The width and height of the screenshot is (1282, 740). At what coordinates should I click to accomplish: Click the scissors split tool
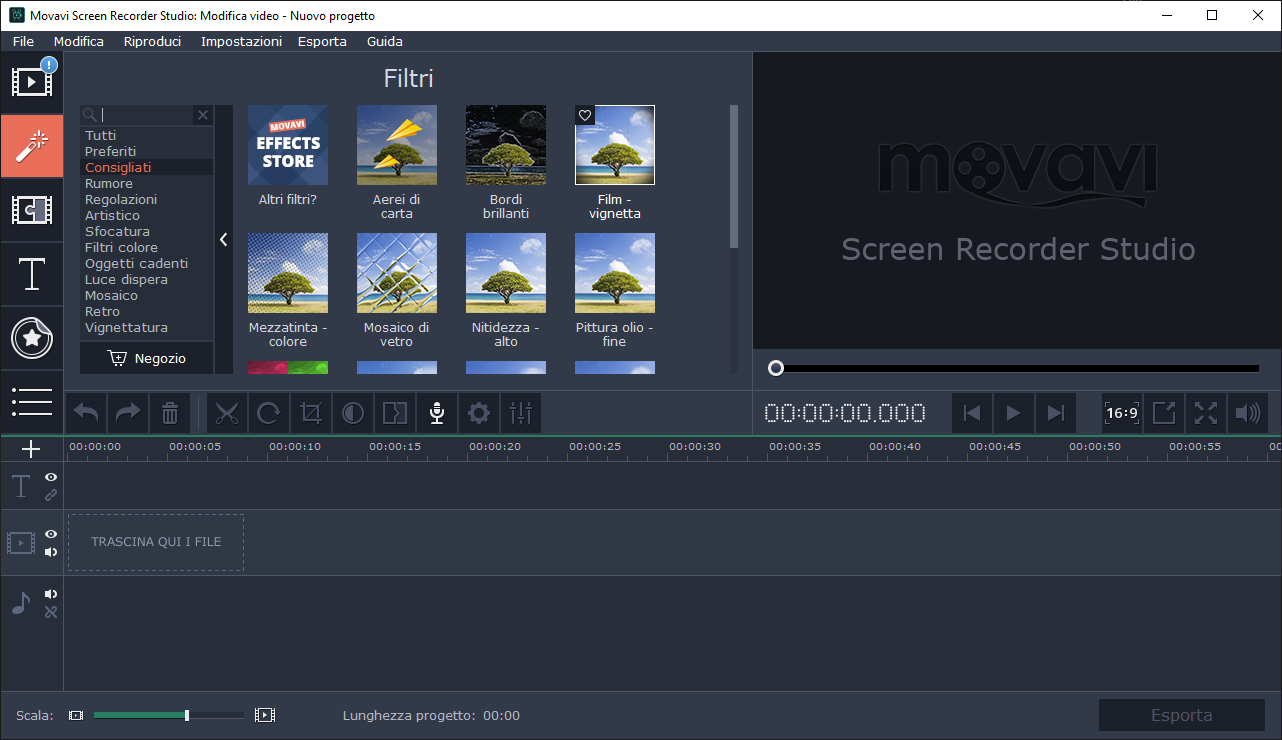pos(227,413)
